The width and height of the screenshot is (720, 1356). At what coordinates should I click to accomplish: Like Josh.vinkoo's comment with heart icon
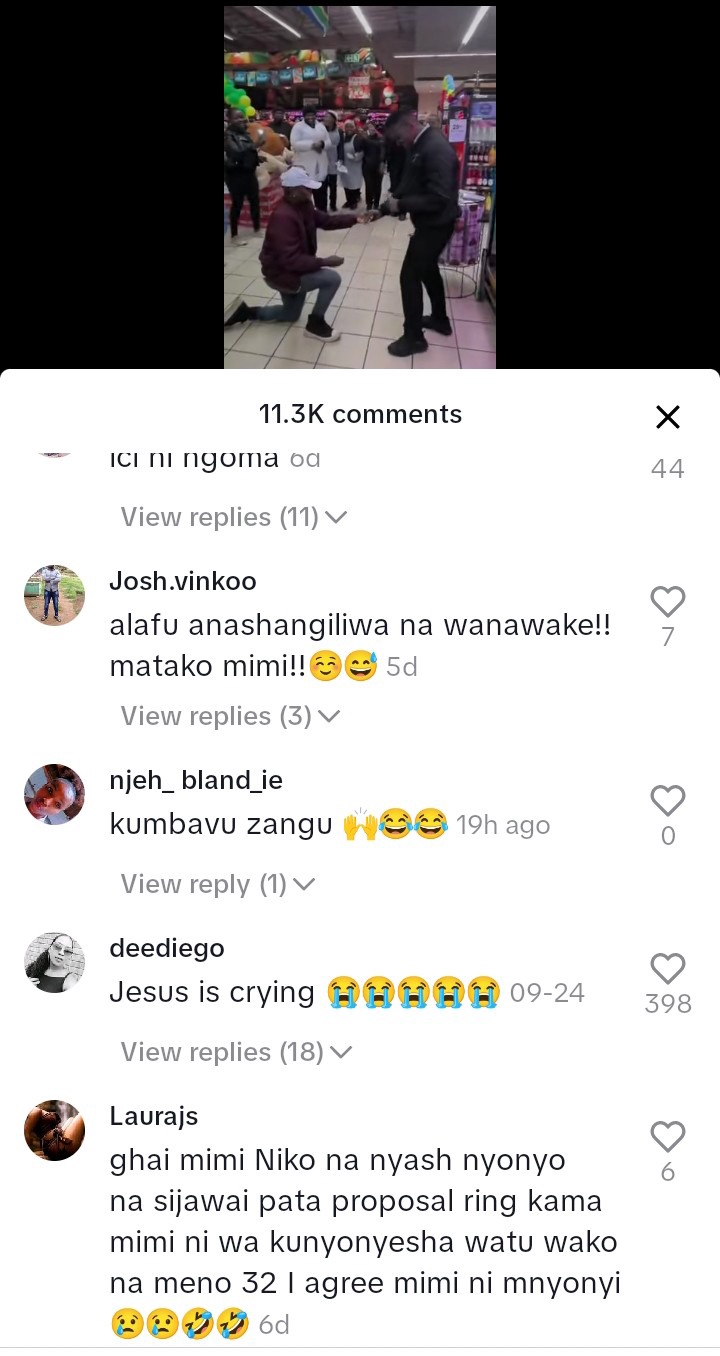667,601
